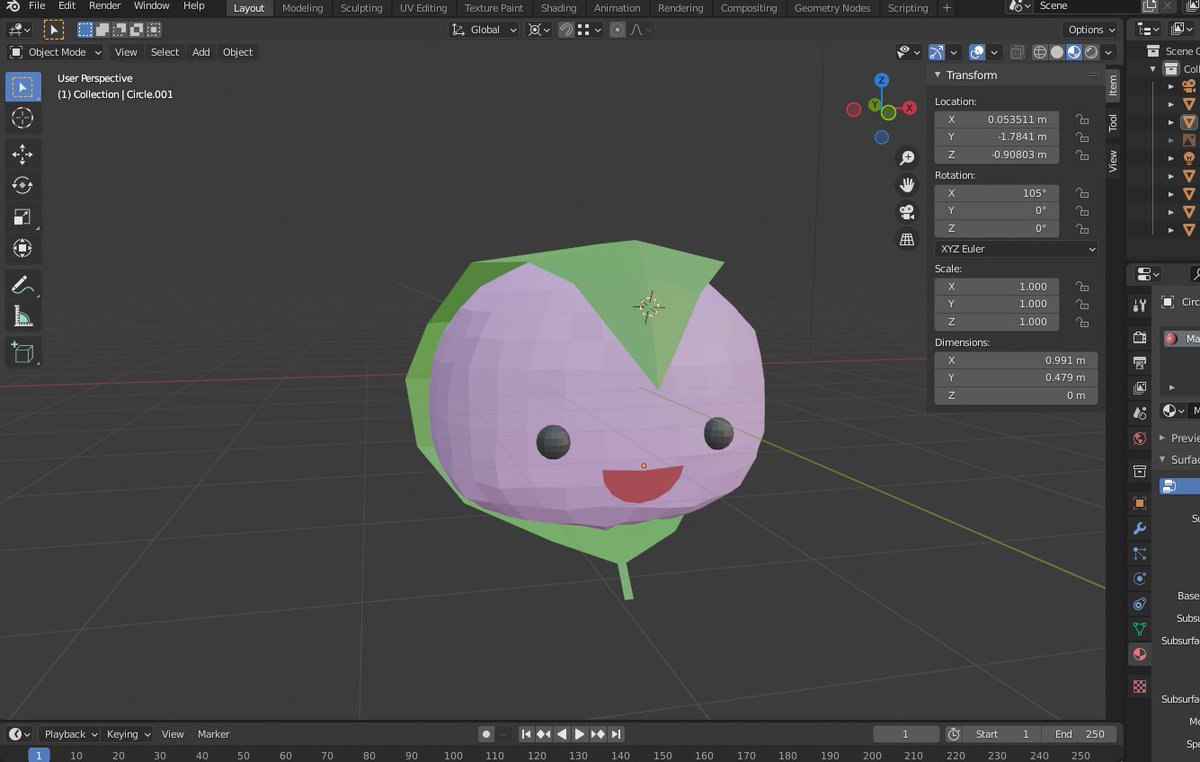
Task: Switch to solid viewport shading
Action: [x=1057, y=52]
